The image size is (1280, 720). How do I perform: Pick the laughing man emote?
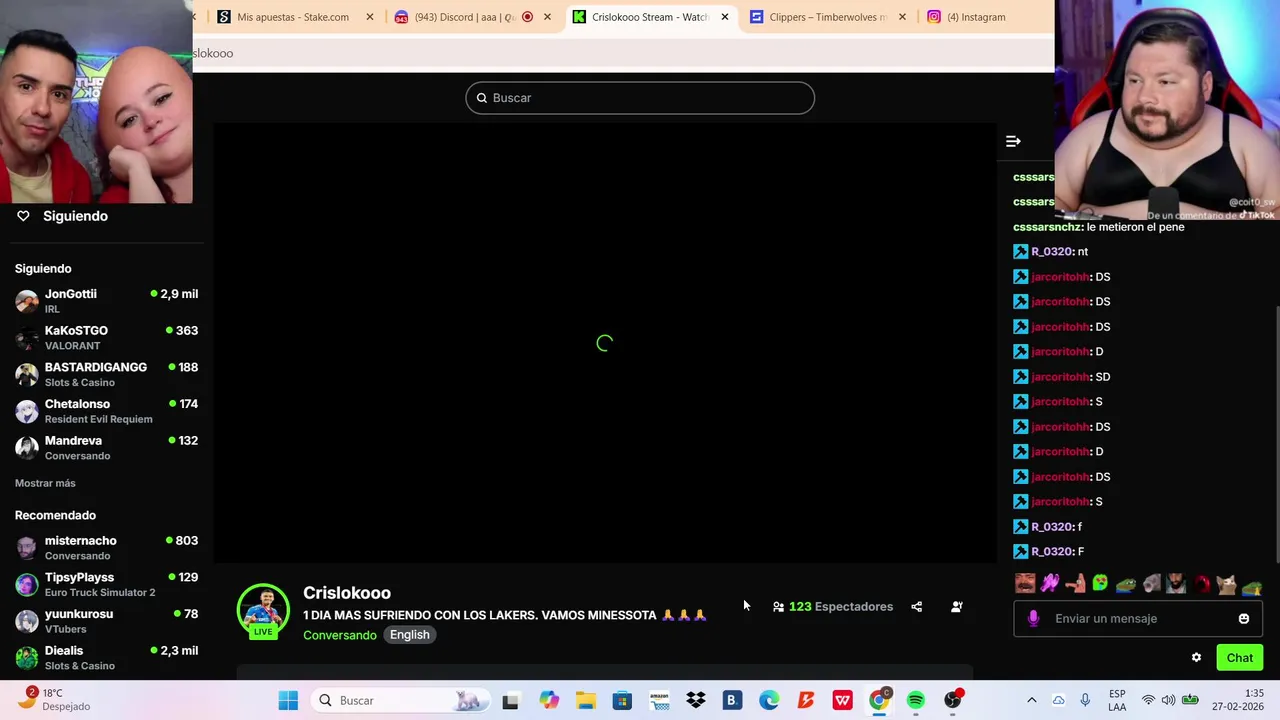point(1025,584)
